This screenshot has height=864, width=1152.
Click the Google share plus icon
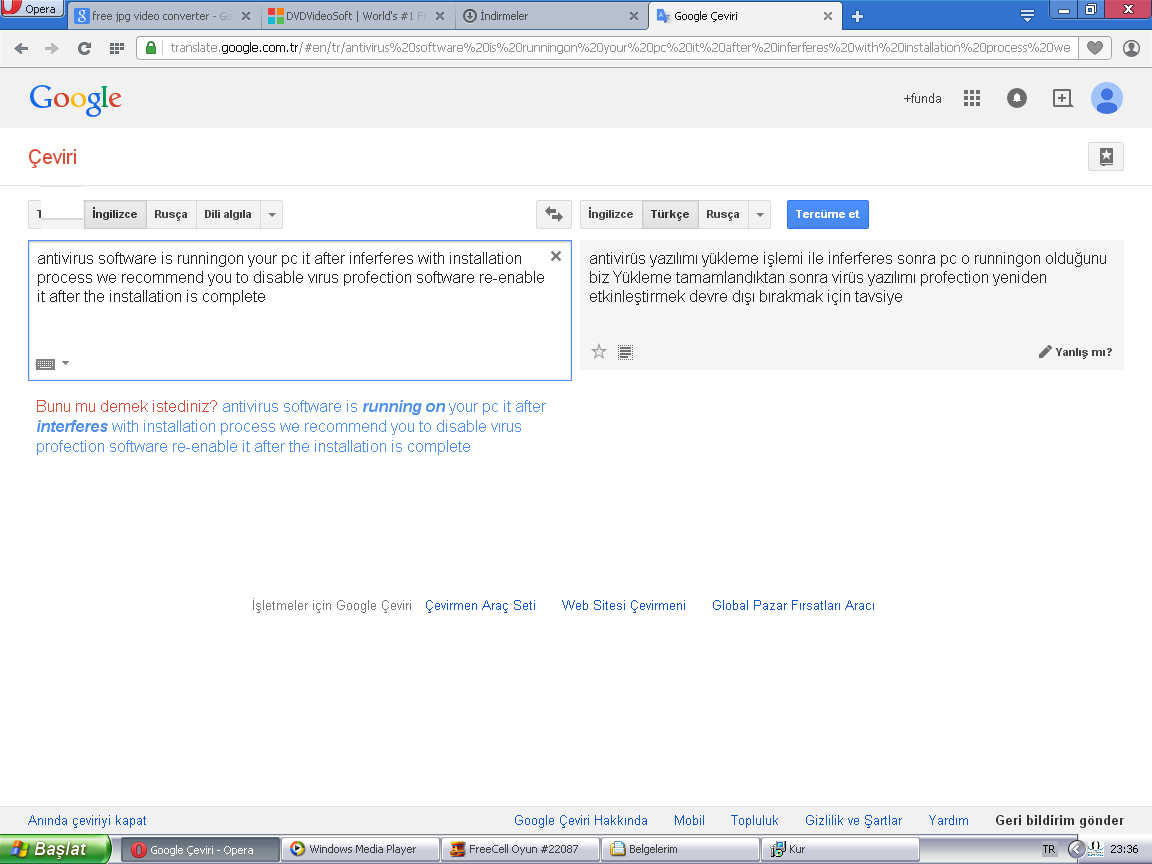[x=1062, y=98]
